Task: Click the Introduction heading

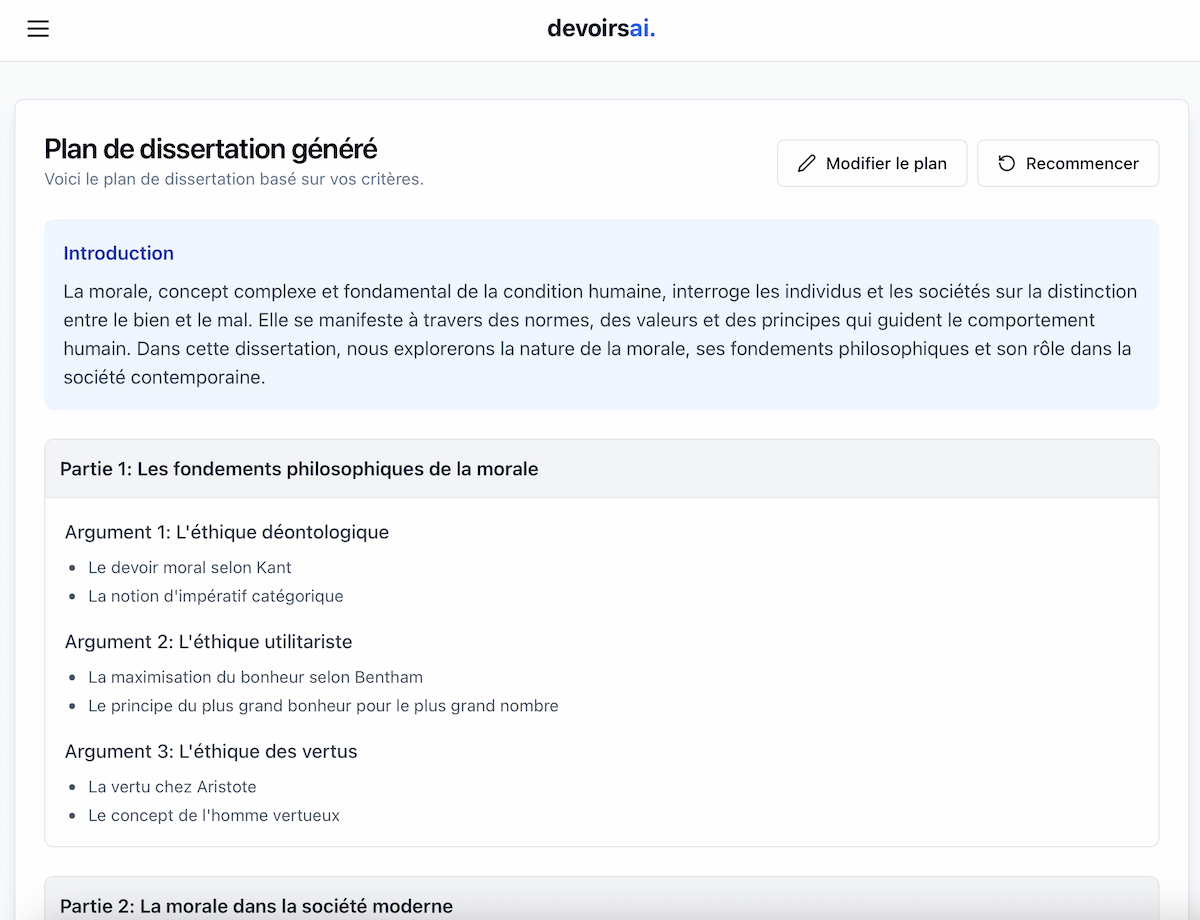Action: click(x=119, y=253)
